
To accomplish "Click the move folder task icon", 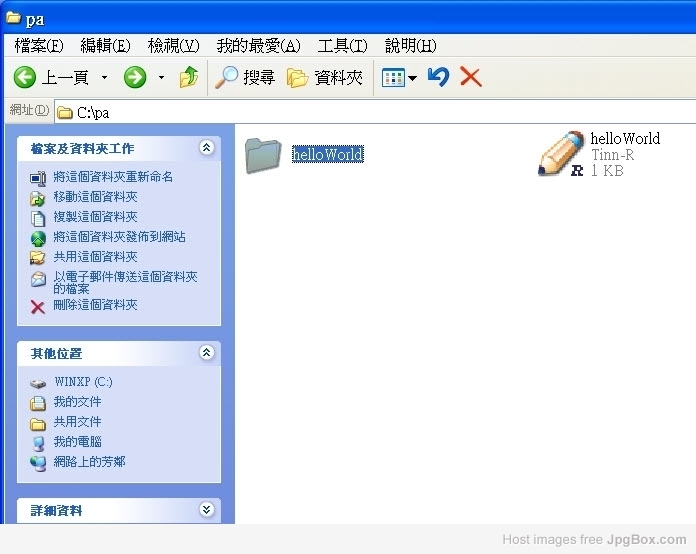I will pyautogui.click(x=38, y=198).
